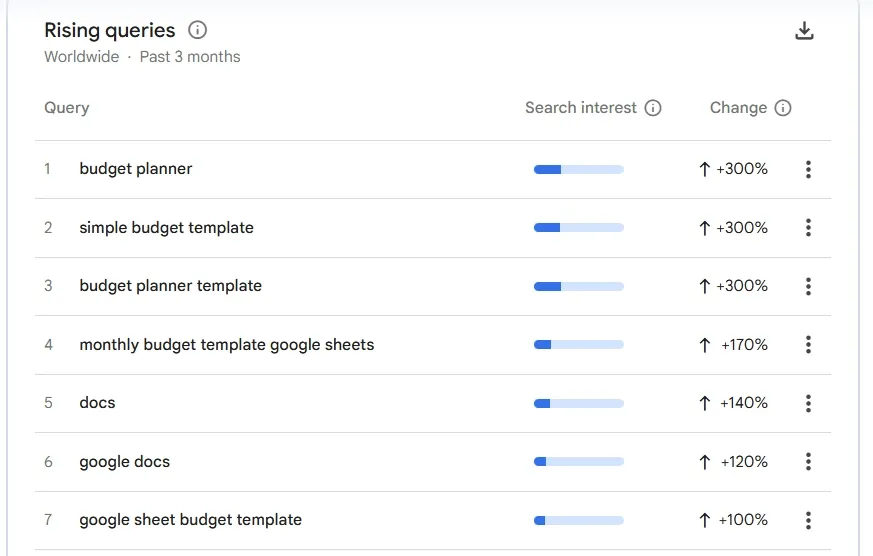Image resolution: width=873 pixels, height=556 pixels.
Task: Open more options for google sheet budget template
Action: pos(808,520)
